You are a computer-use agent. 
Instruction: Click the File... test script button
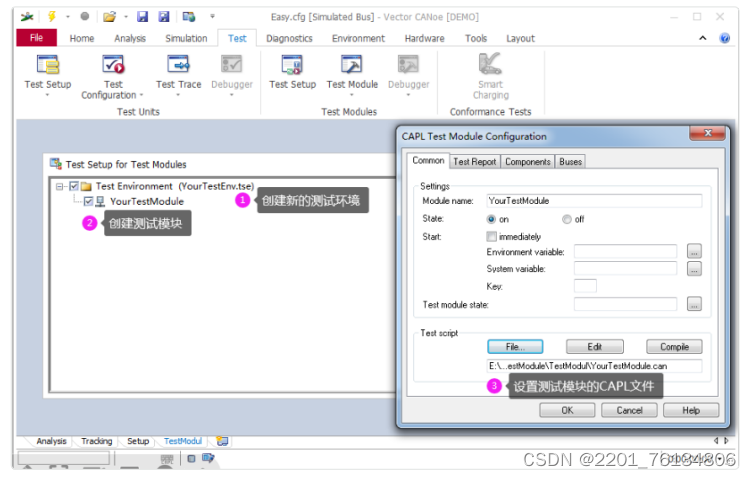point(515,346)
